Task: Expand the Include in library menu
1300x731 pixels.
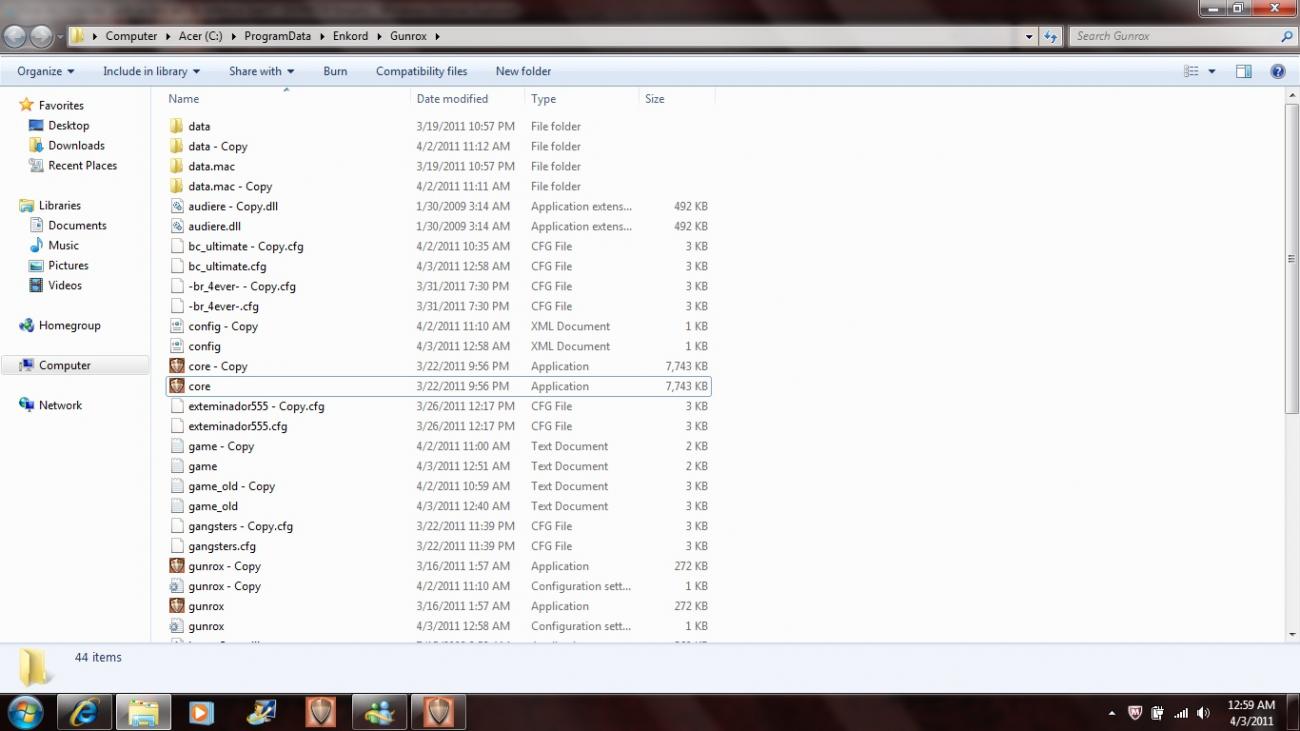Action: [151, 71]
